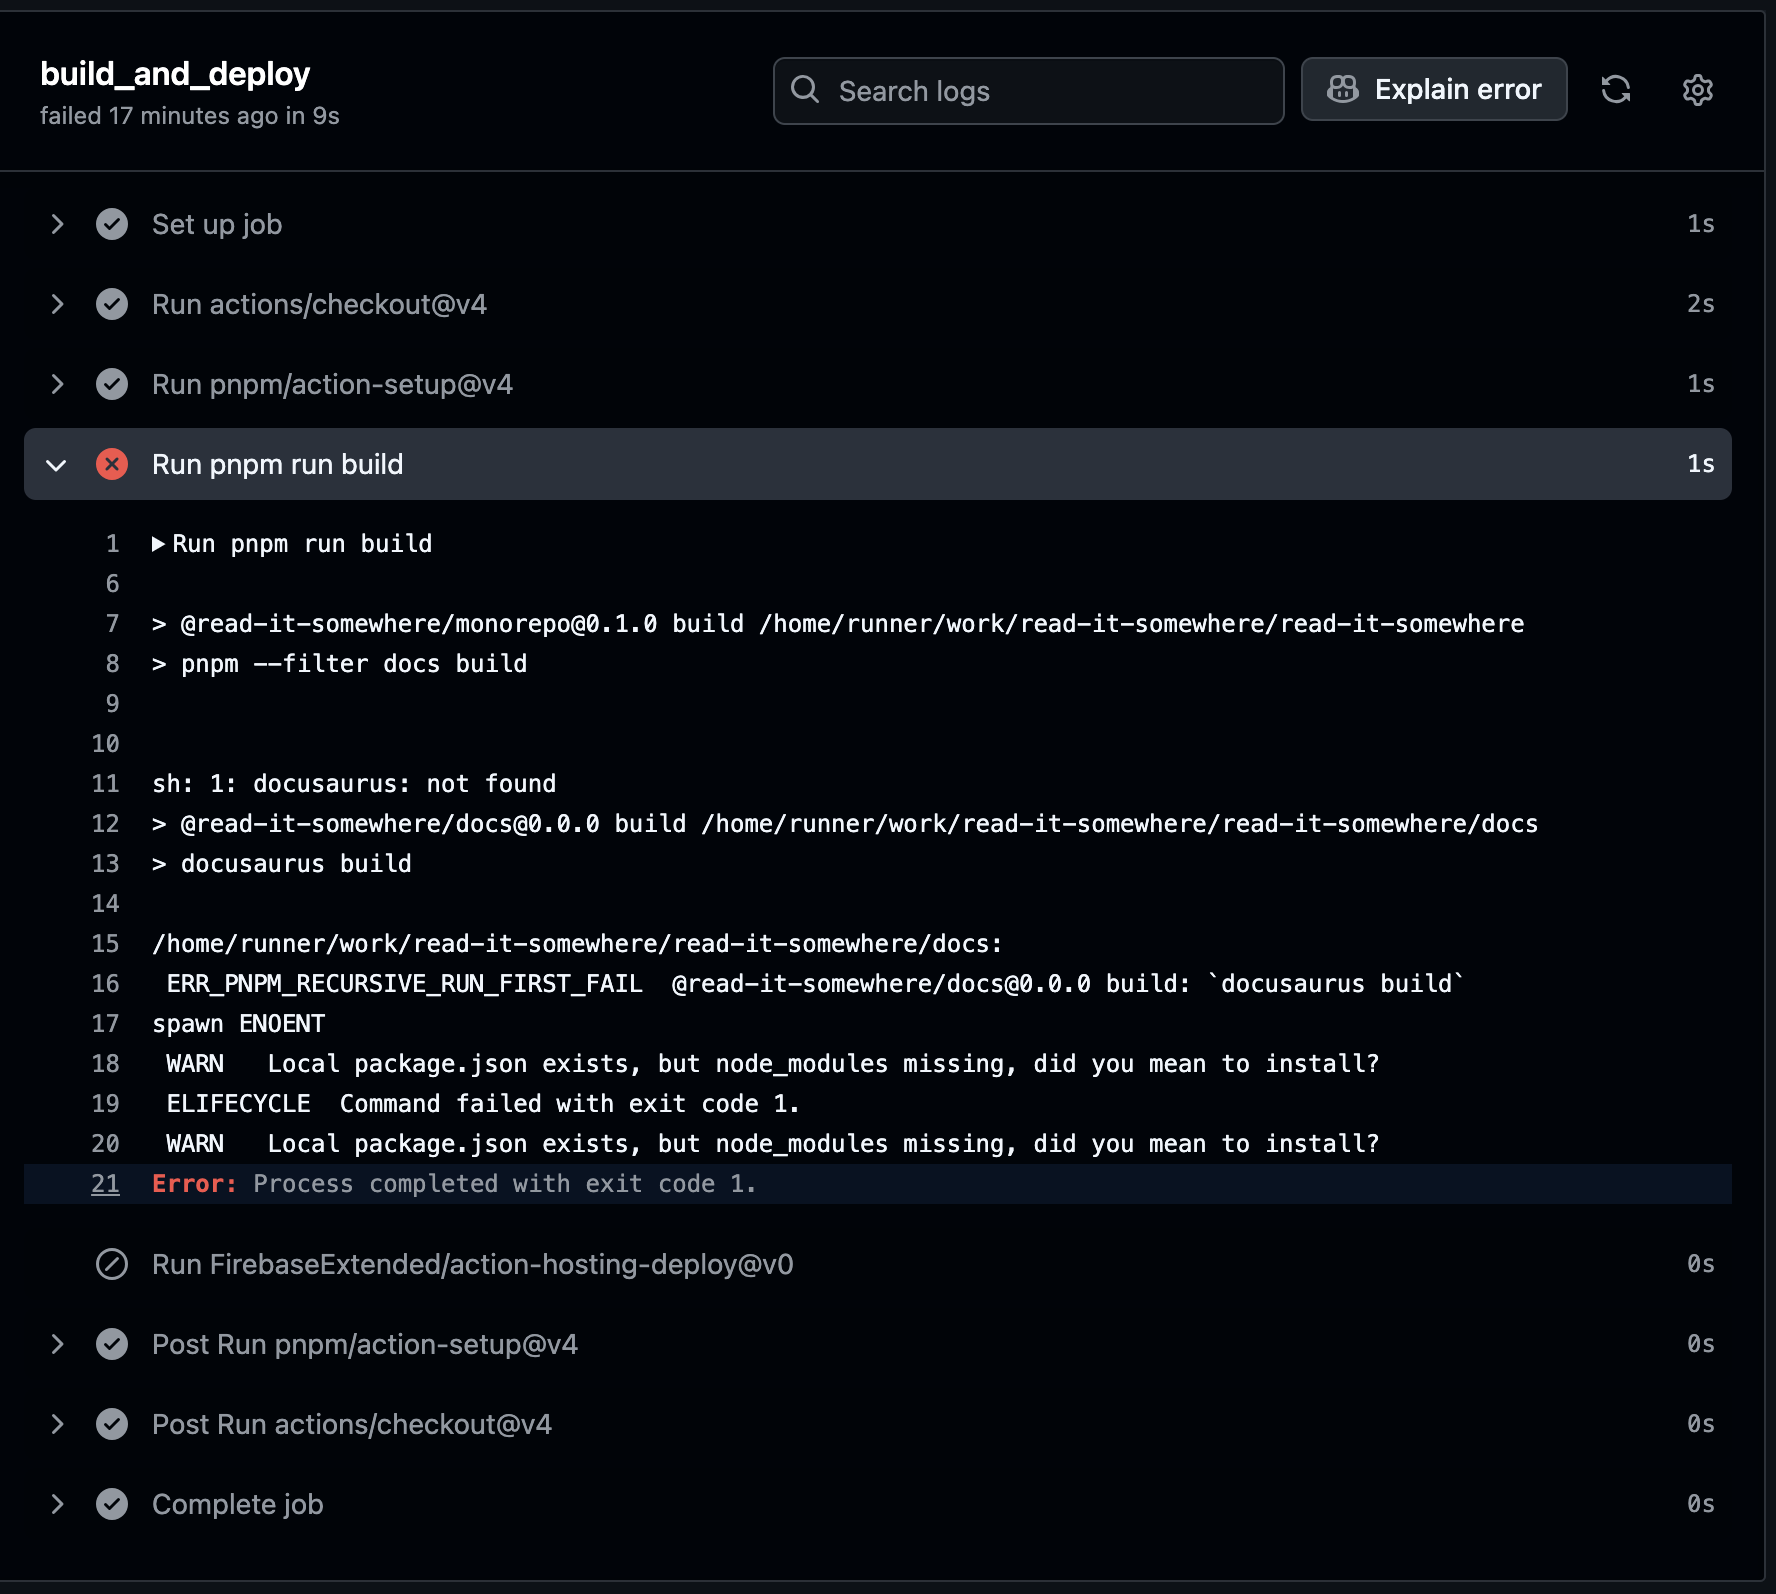The height and width of the screenshot is (1594, 1776).
Task: Click log line number 19
Action: click(x=105, y=1104)
